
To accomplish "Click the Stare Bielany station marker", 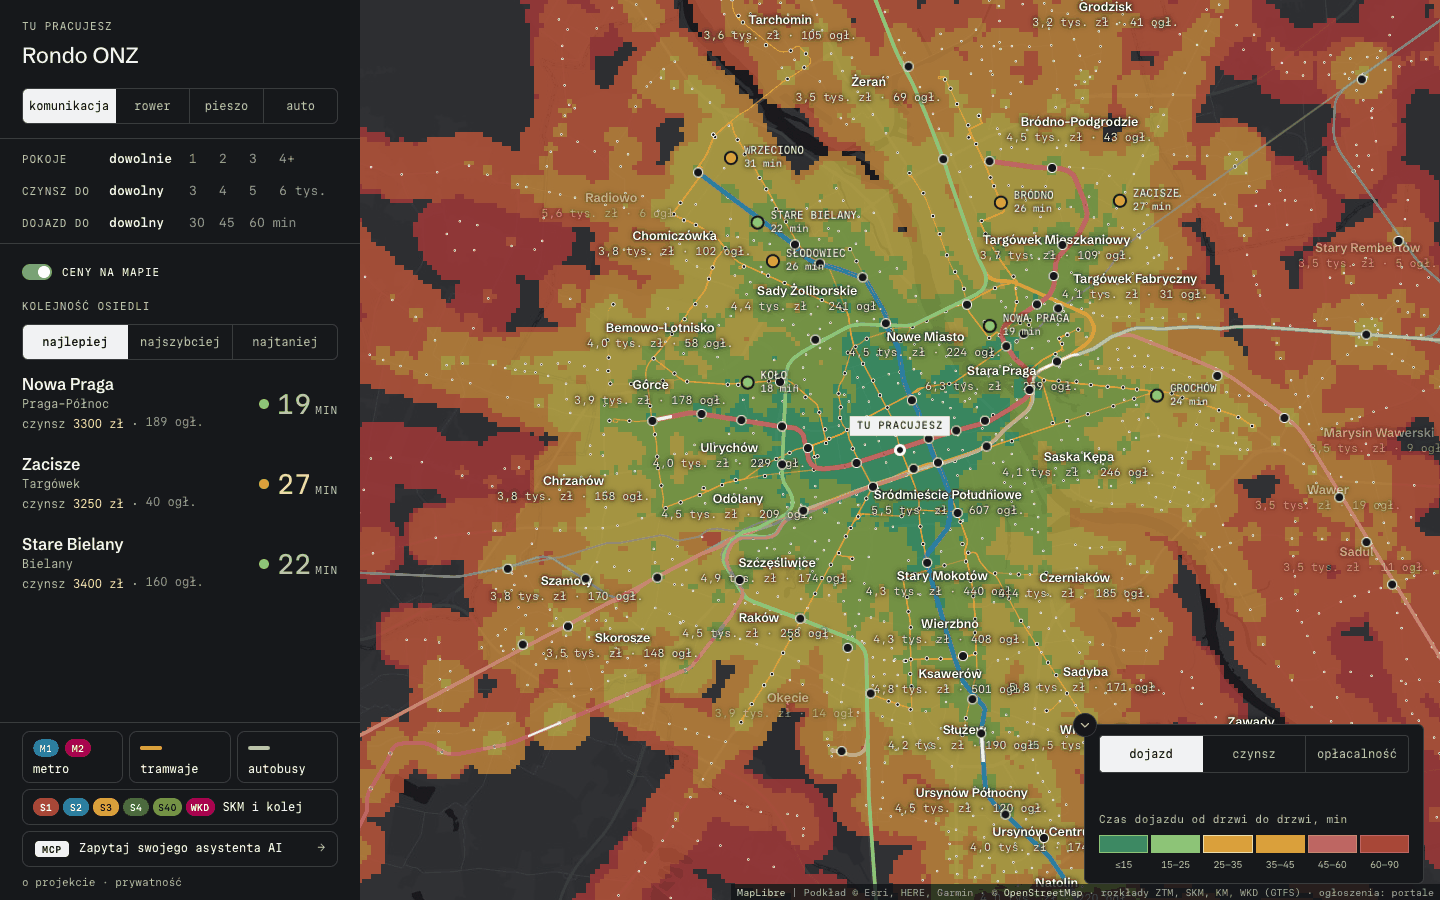I will click(x=757, y=222).
